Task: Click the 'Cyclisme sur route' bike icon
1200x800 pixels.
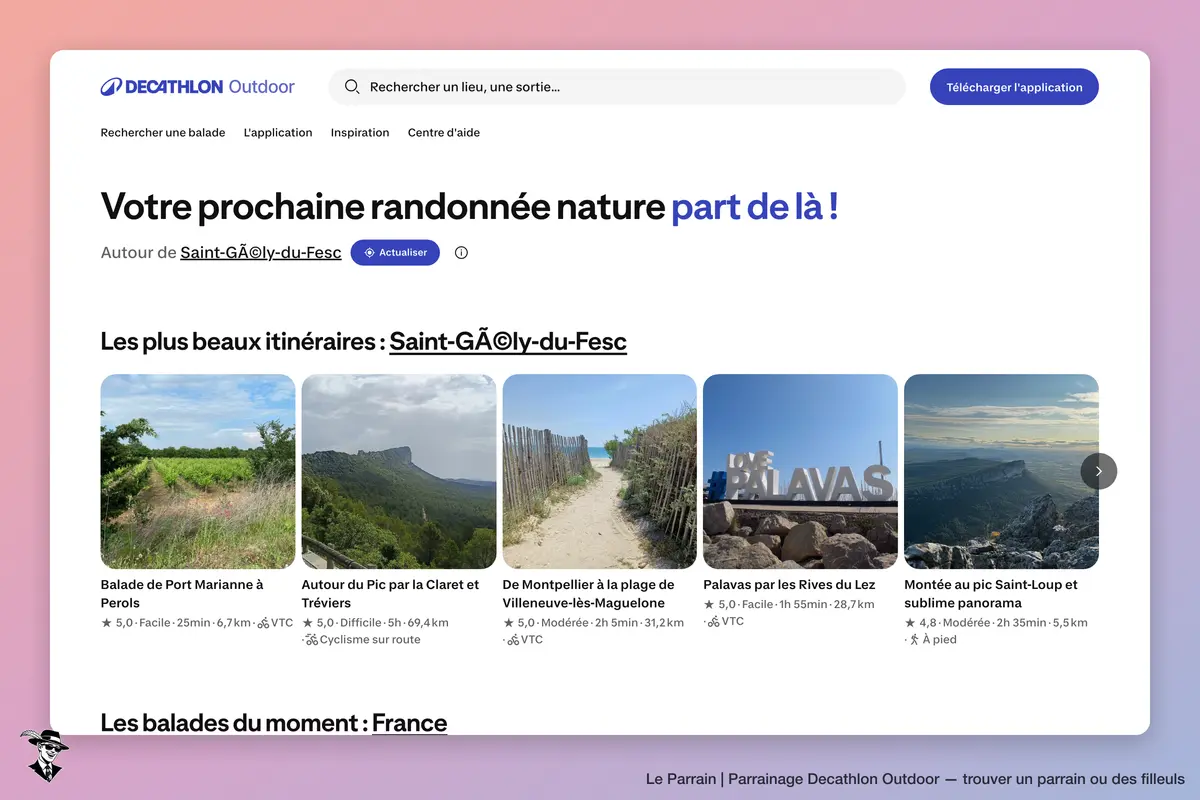Action: pyautogui.click(x=312, y=640)
